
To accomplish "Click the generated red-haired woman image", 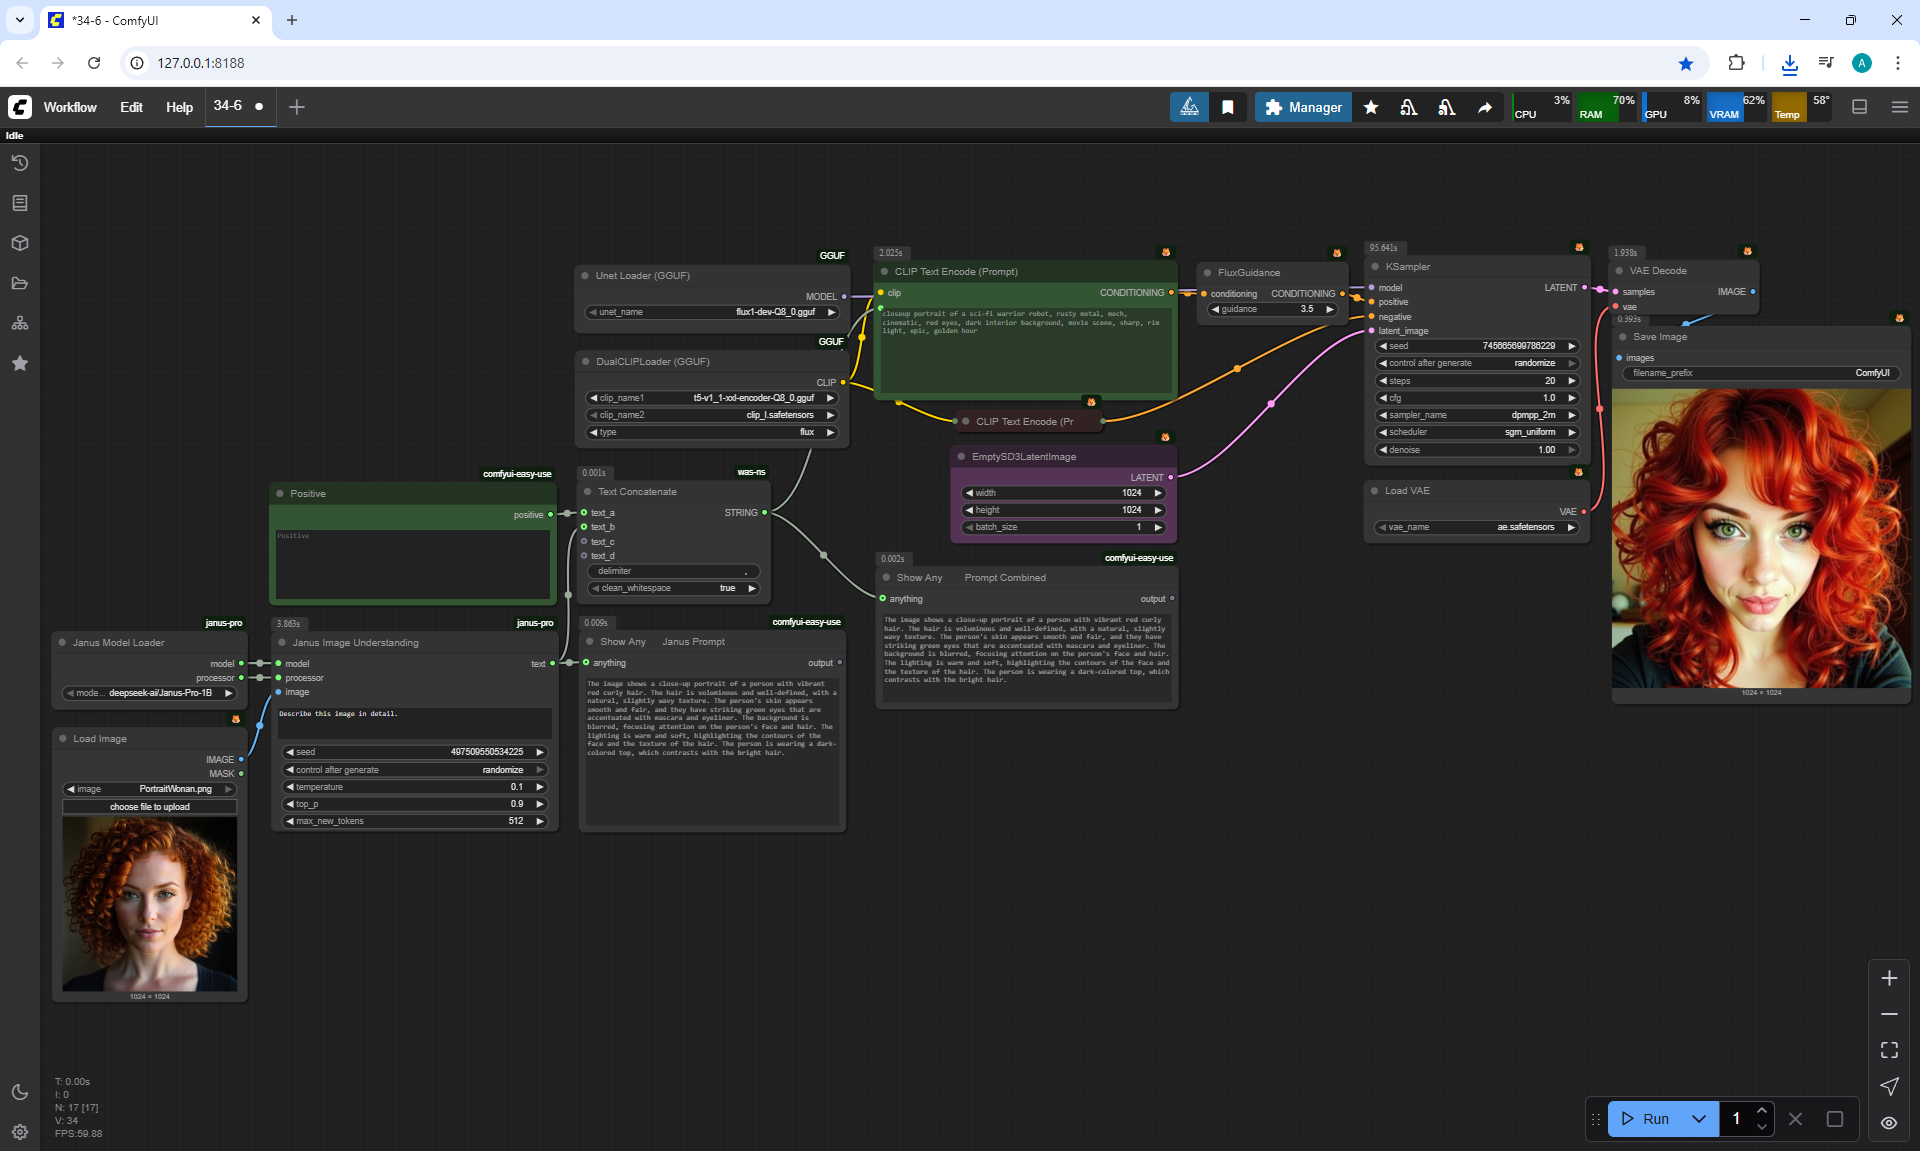I will 1760,538.
